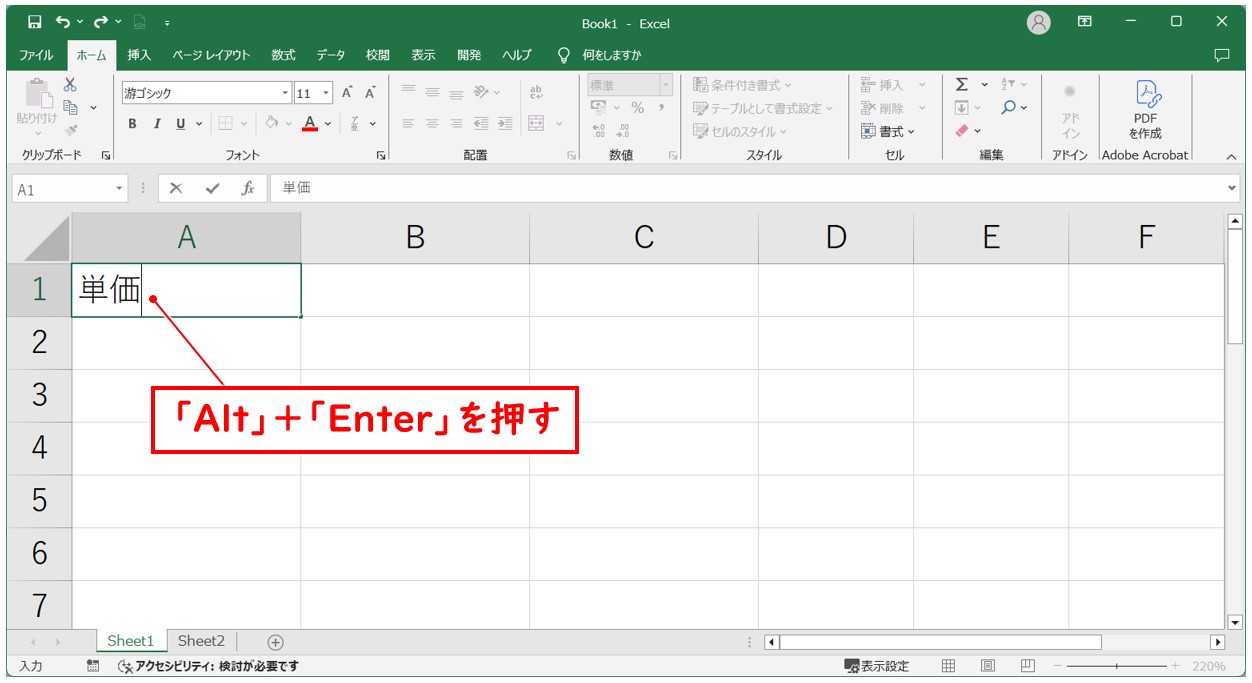This screenshot has width=1252, height=683.
Task: Open the comments speech bubble icon
Action: click(x=1222, y=54)
